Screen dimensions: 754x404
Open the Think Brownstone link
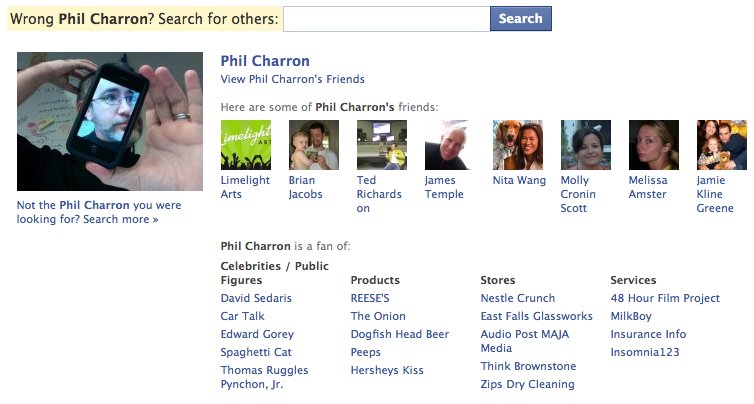528,366
